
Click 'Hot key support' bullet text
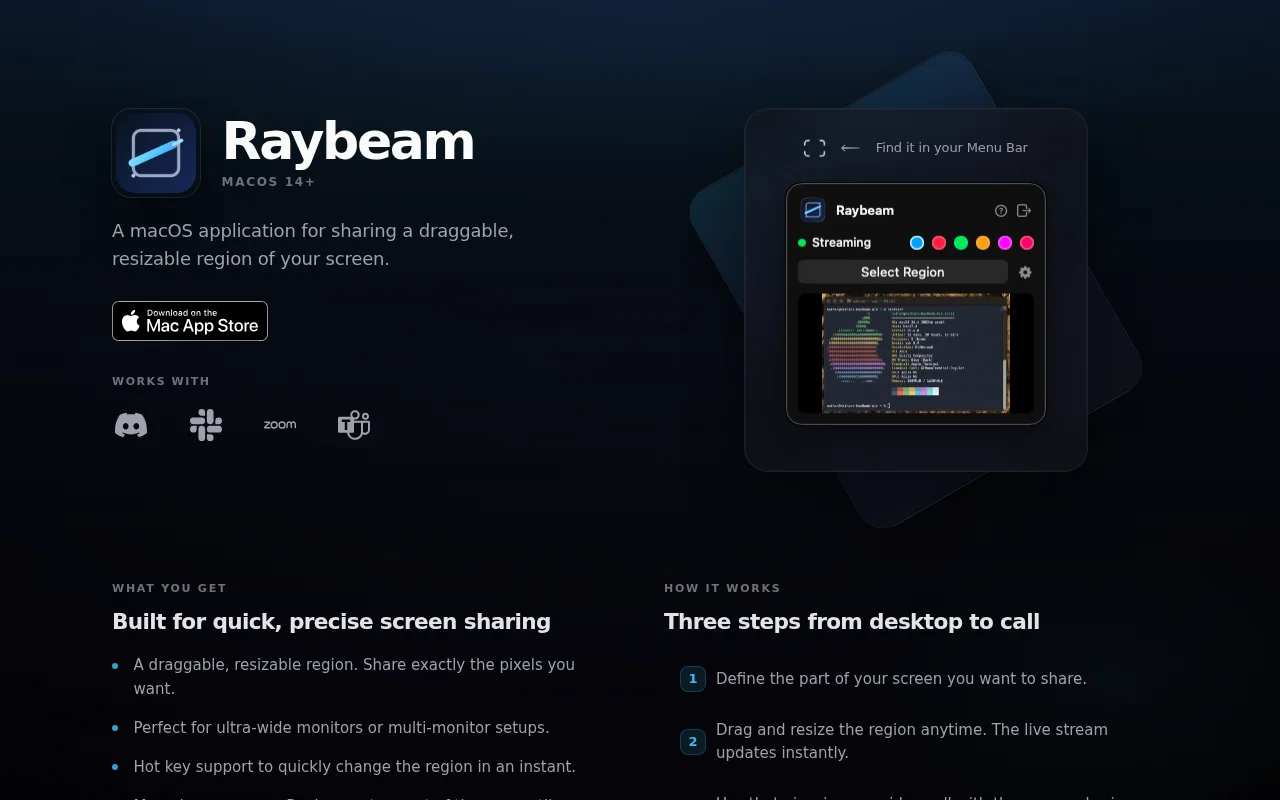(355, 767)
